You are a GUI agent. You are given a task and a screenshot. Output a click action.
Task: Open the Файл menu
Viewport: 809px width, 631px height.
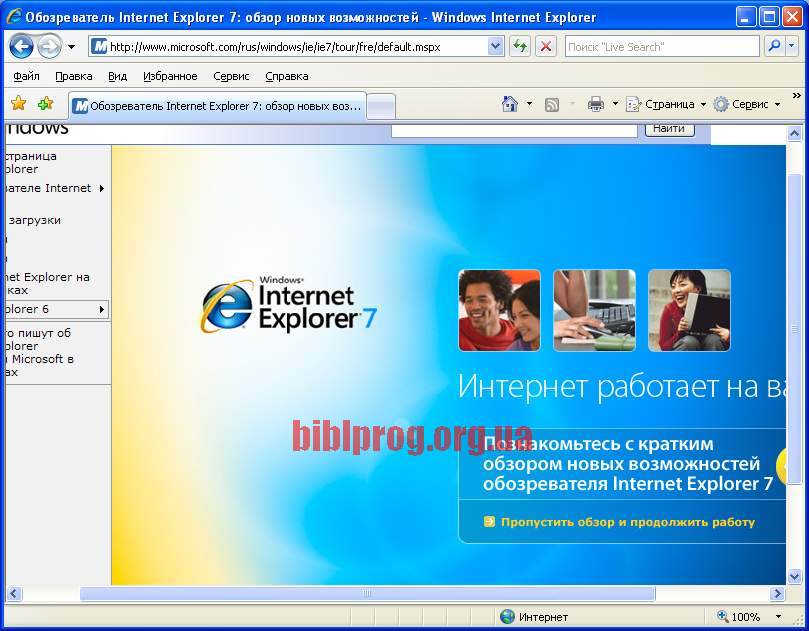pos(26,76)
